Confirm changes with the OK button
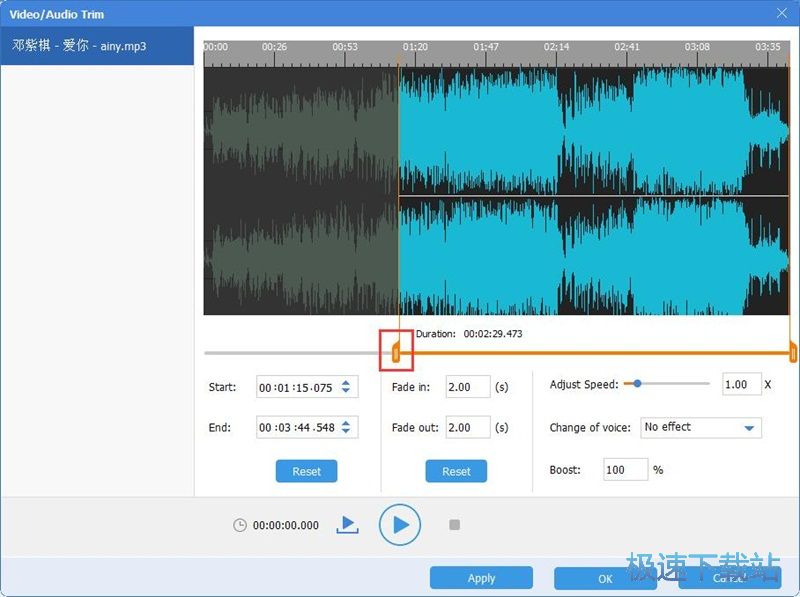The height and width of the screenshot is (597, 800). coord(604,577)
